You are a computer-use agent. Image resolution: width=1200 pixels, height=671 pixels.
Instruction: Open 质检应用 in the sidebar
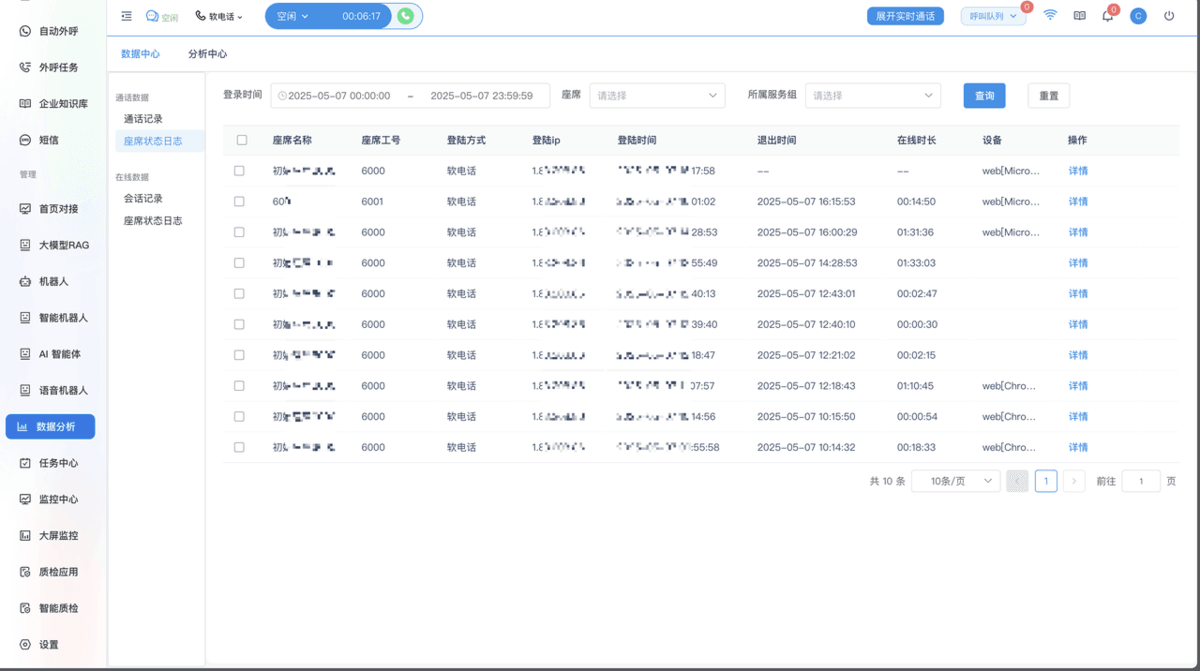pyautogui.click(x=50, y=572)
